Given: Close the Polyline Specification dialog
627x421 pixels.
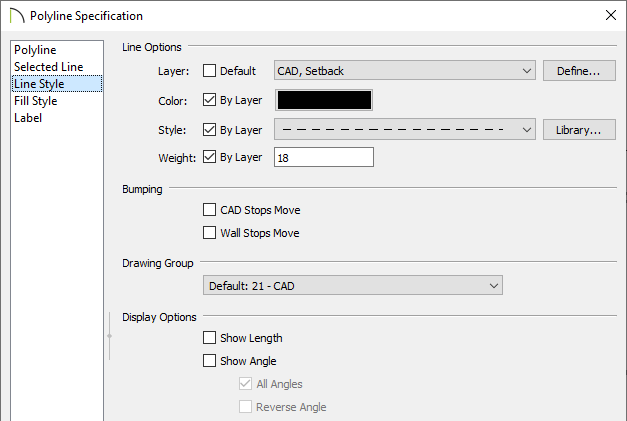Looking at the screenshot, I should 611,16.
